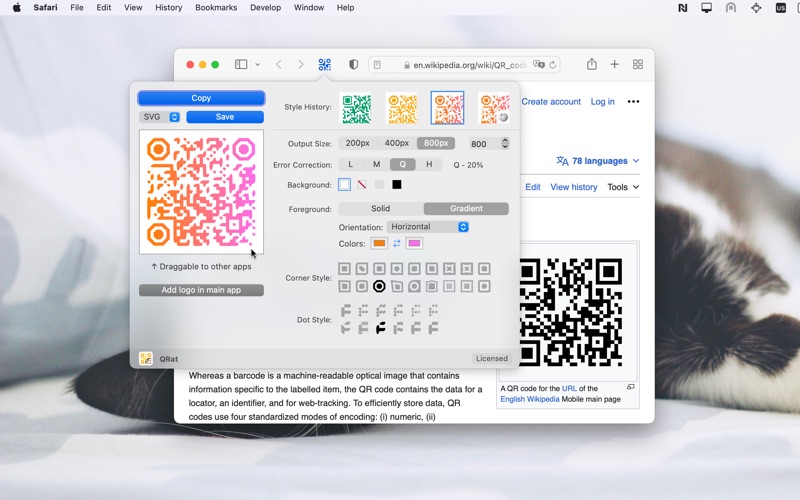Image resolution: width=800 pixels, height=500 pixels.
Task: Open Safari's sidebar toggle icon
Action: pos(241,64)
